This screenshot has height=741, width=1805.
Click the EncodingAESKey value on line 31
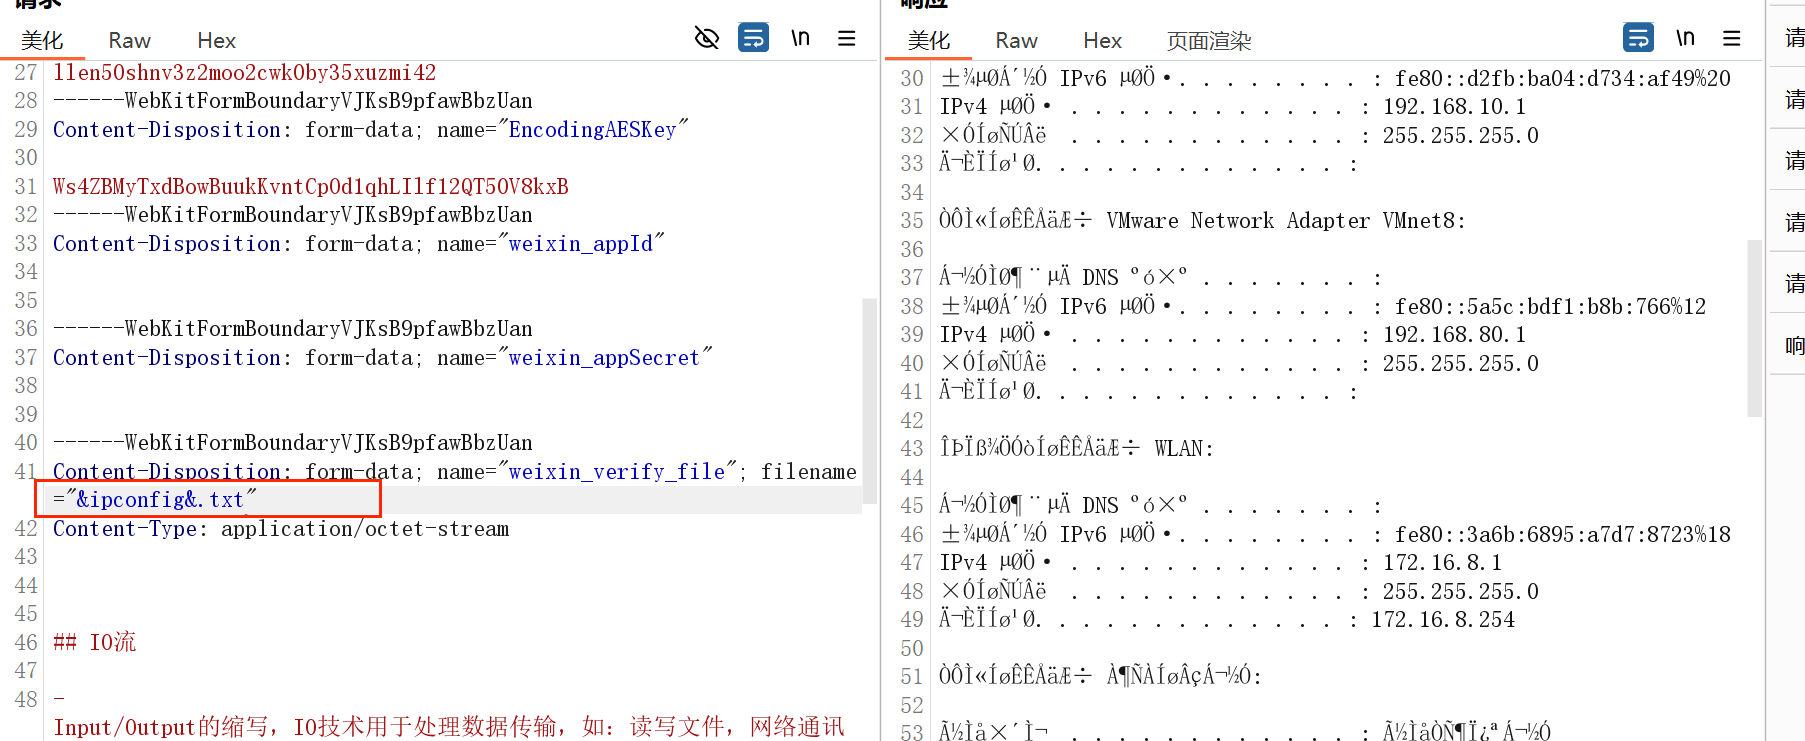(x=310, y=187)
